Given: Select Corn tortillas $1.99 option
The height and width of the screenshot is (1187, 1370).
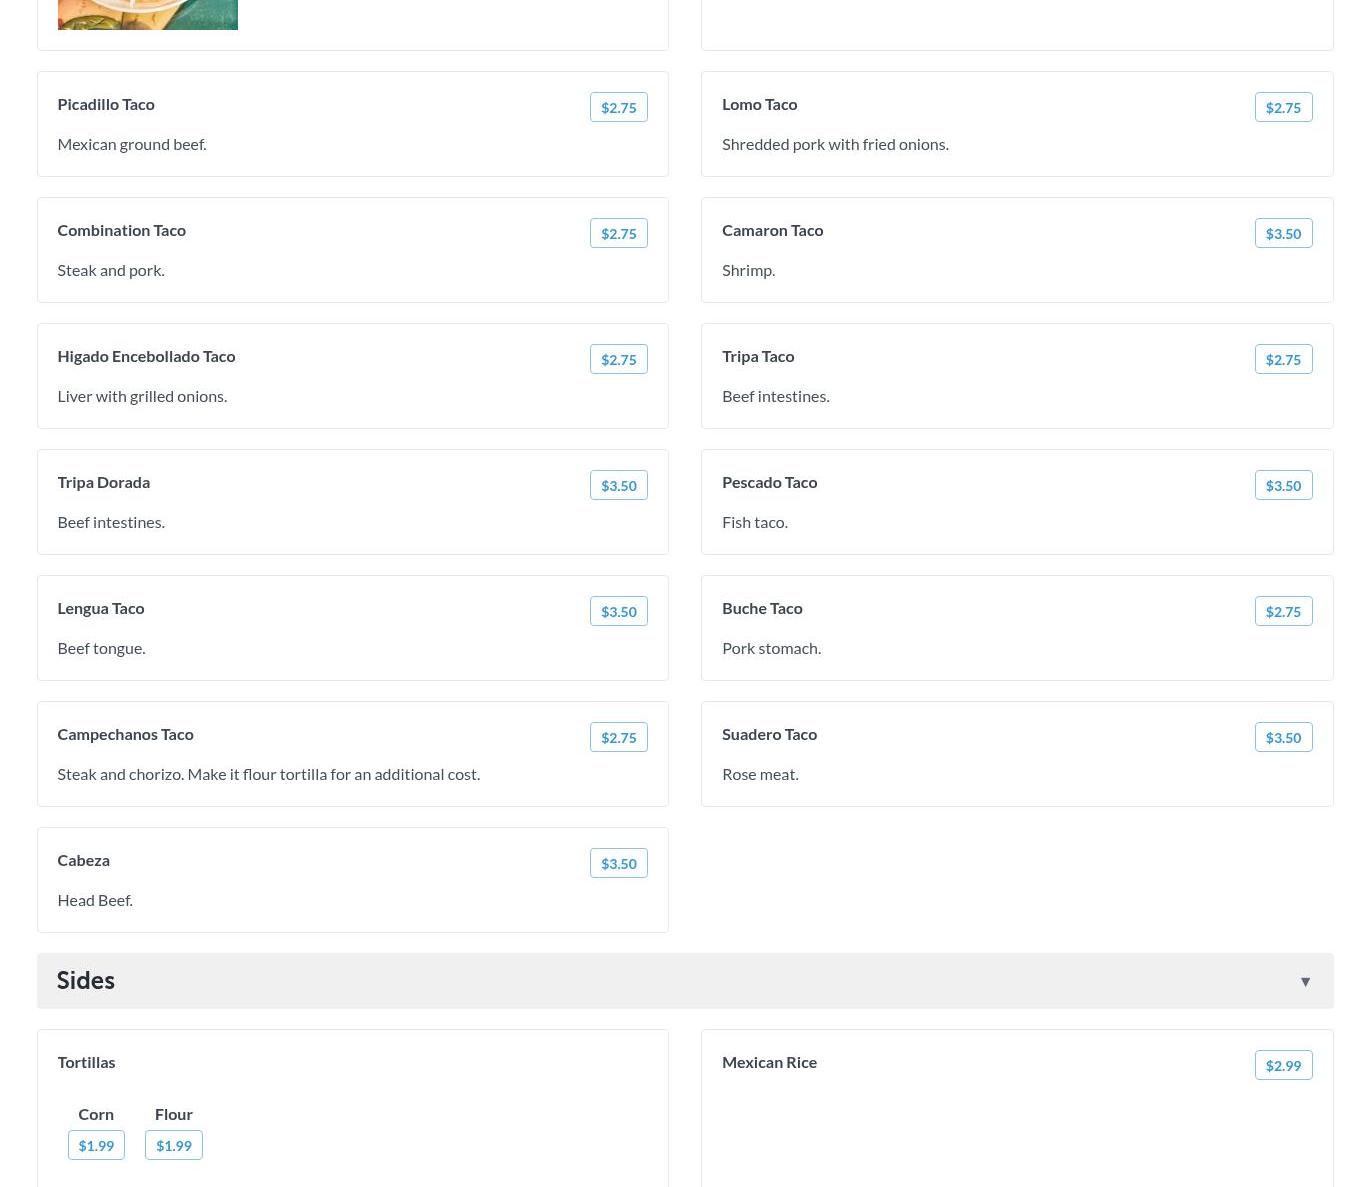Looking at the screenshot, I should coord(96,1145).
